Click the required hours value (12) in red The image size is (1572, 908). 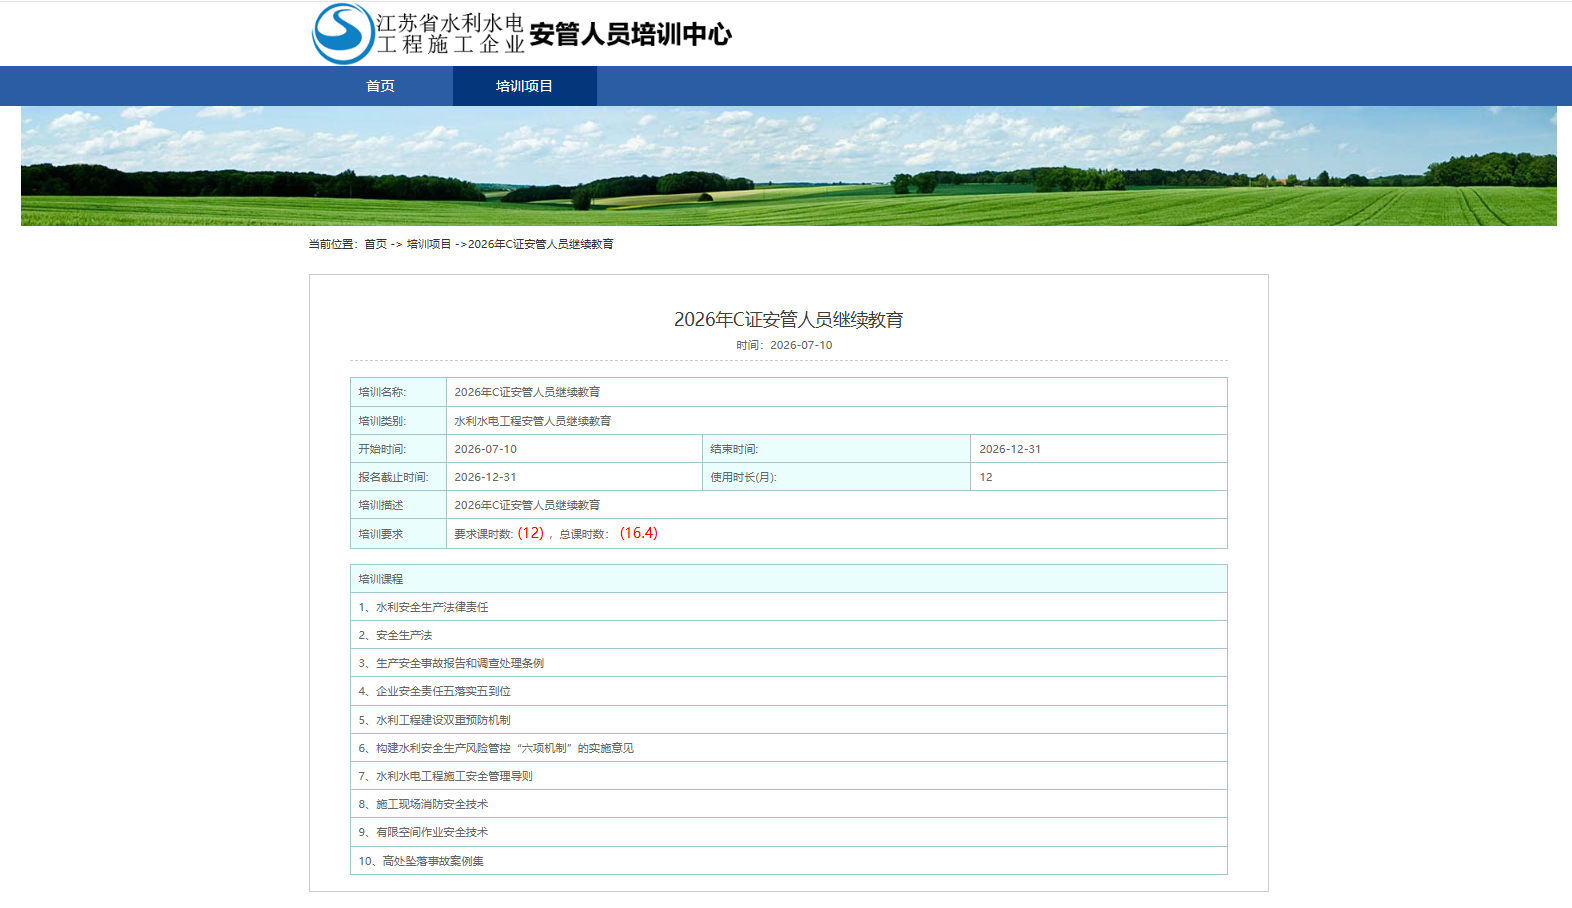coord(531,533)
